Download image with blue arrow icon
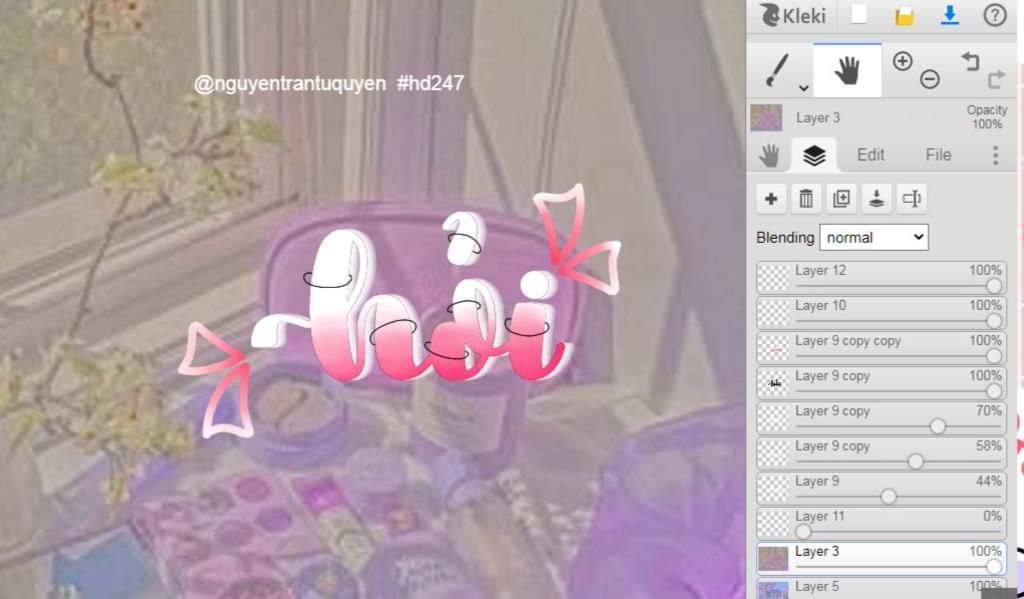1024x599 pixels. pos(950,15)
